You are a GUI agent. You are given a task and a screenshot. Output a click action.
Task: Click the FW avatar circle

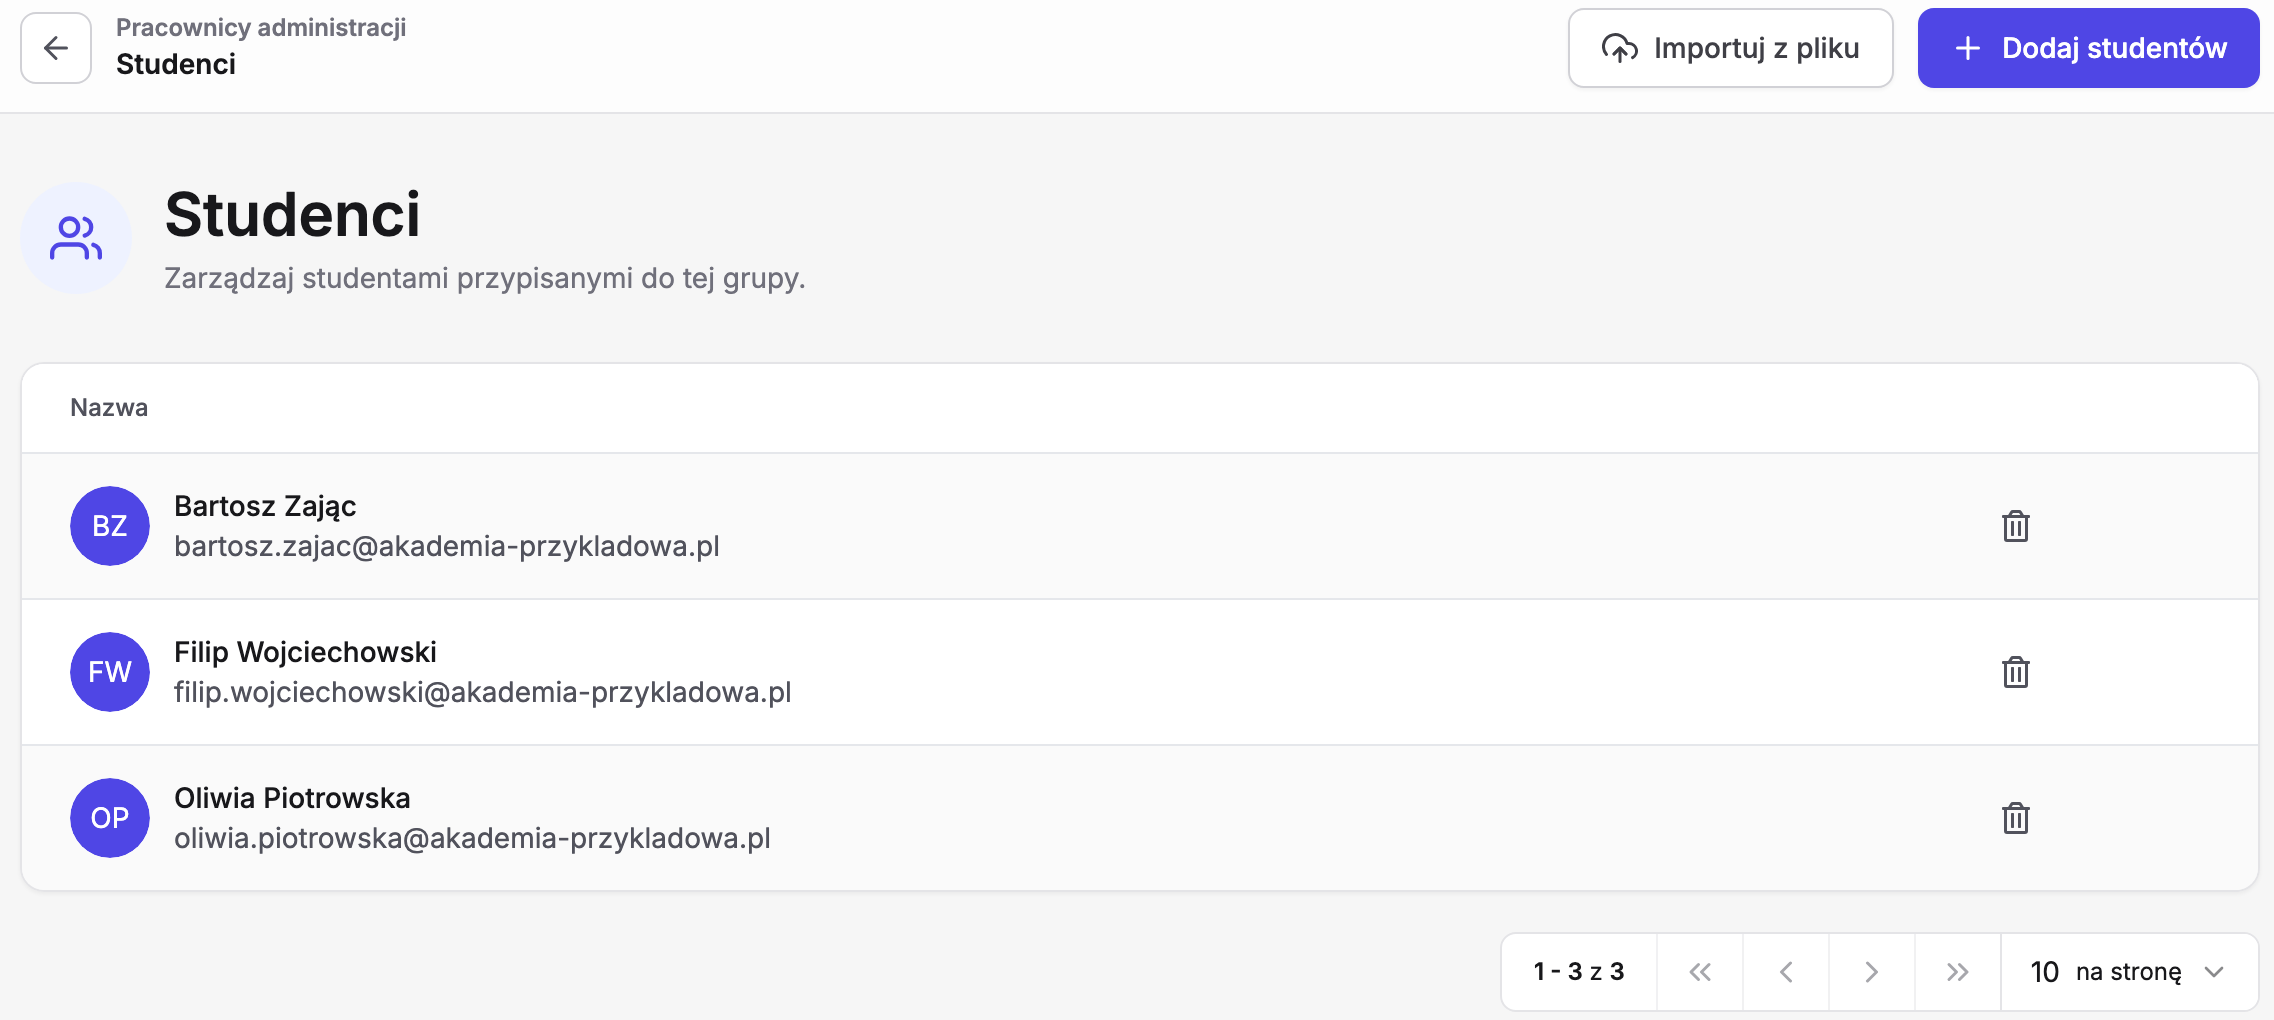point(110,672)
